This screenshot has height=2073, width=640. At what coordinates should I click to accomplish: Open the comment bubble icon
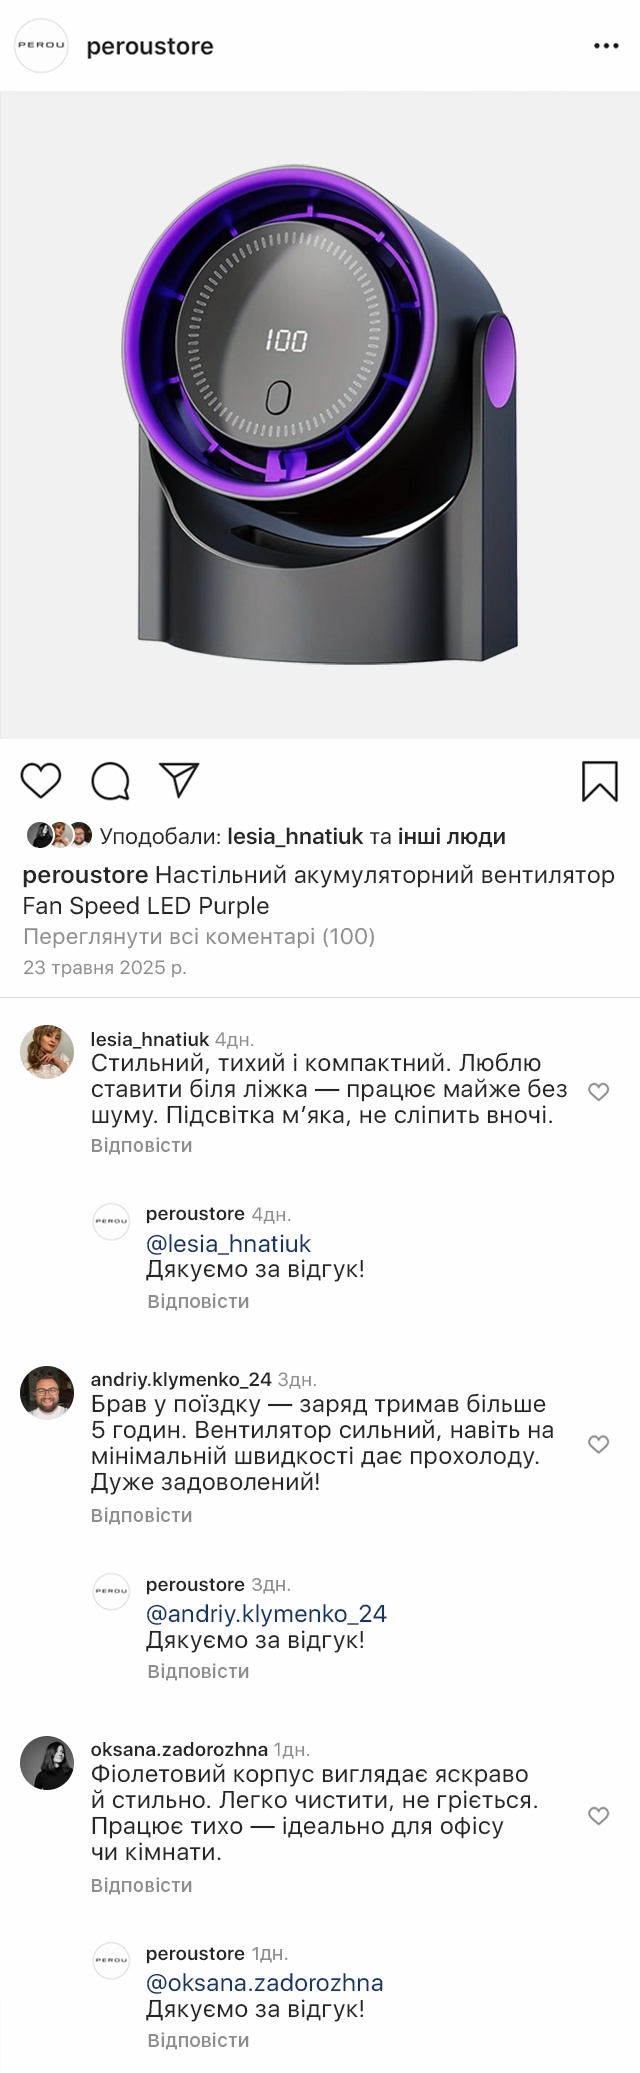111,781
